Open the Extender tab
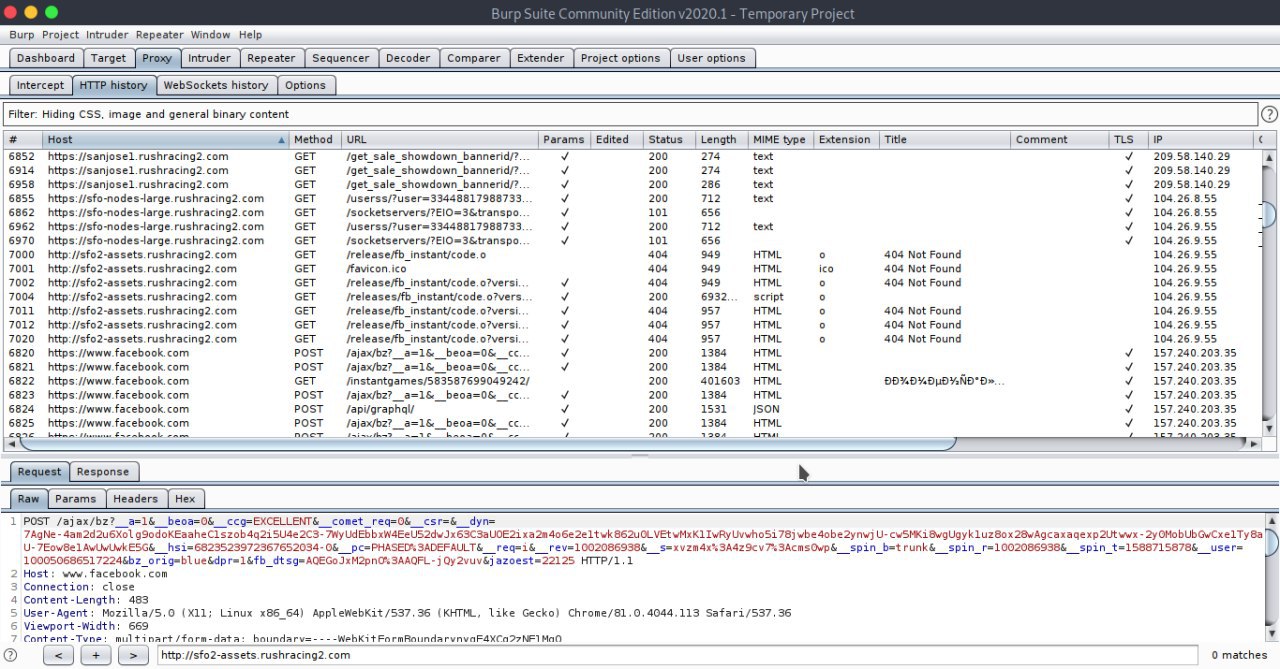The height and width of the screenshot is (669, 1280). 540,58
